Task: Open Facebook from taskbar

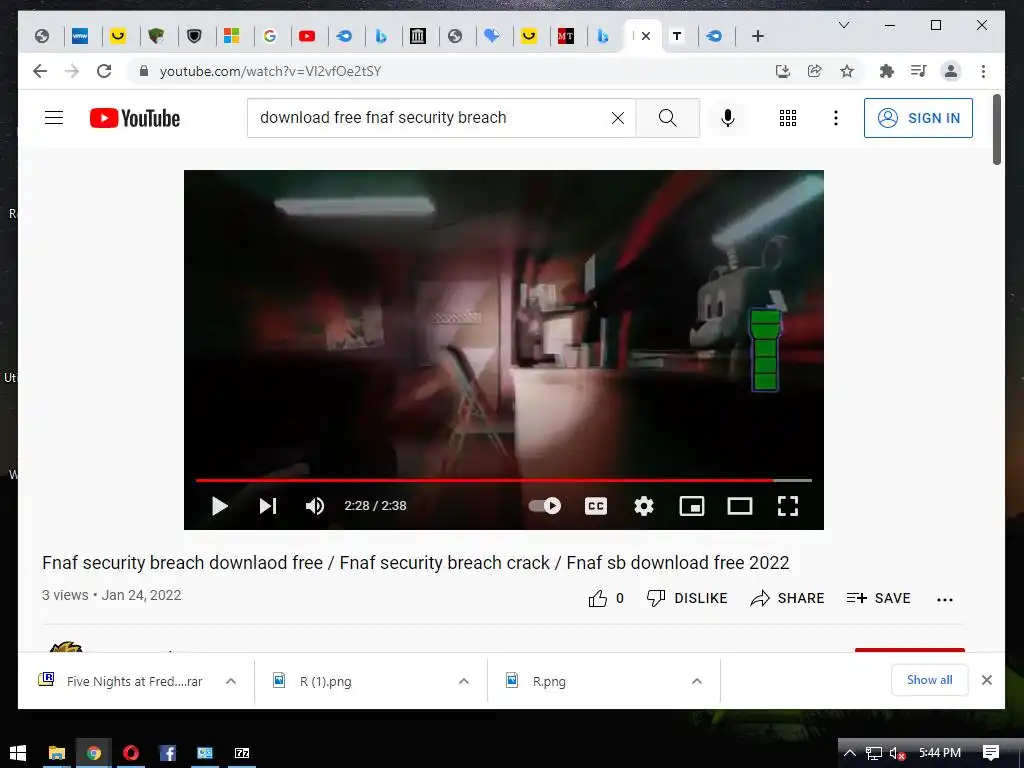Action: 168,753
